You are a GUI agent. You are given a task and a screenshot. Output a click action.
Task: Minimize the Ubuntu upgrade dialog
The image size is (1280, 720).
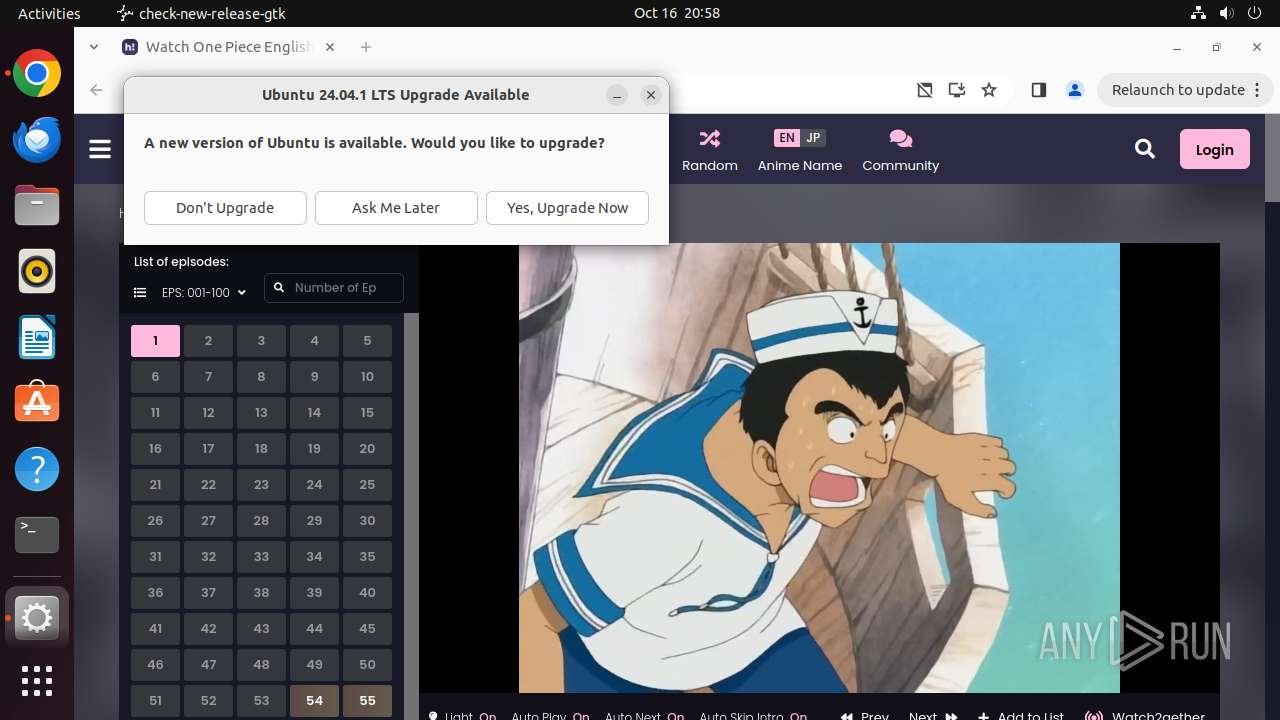point(617,95)
